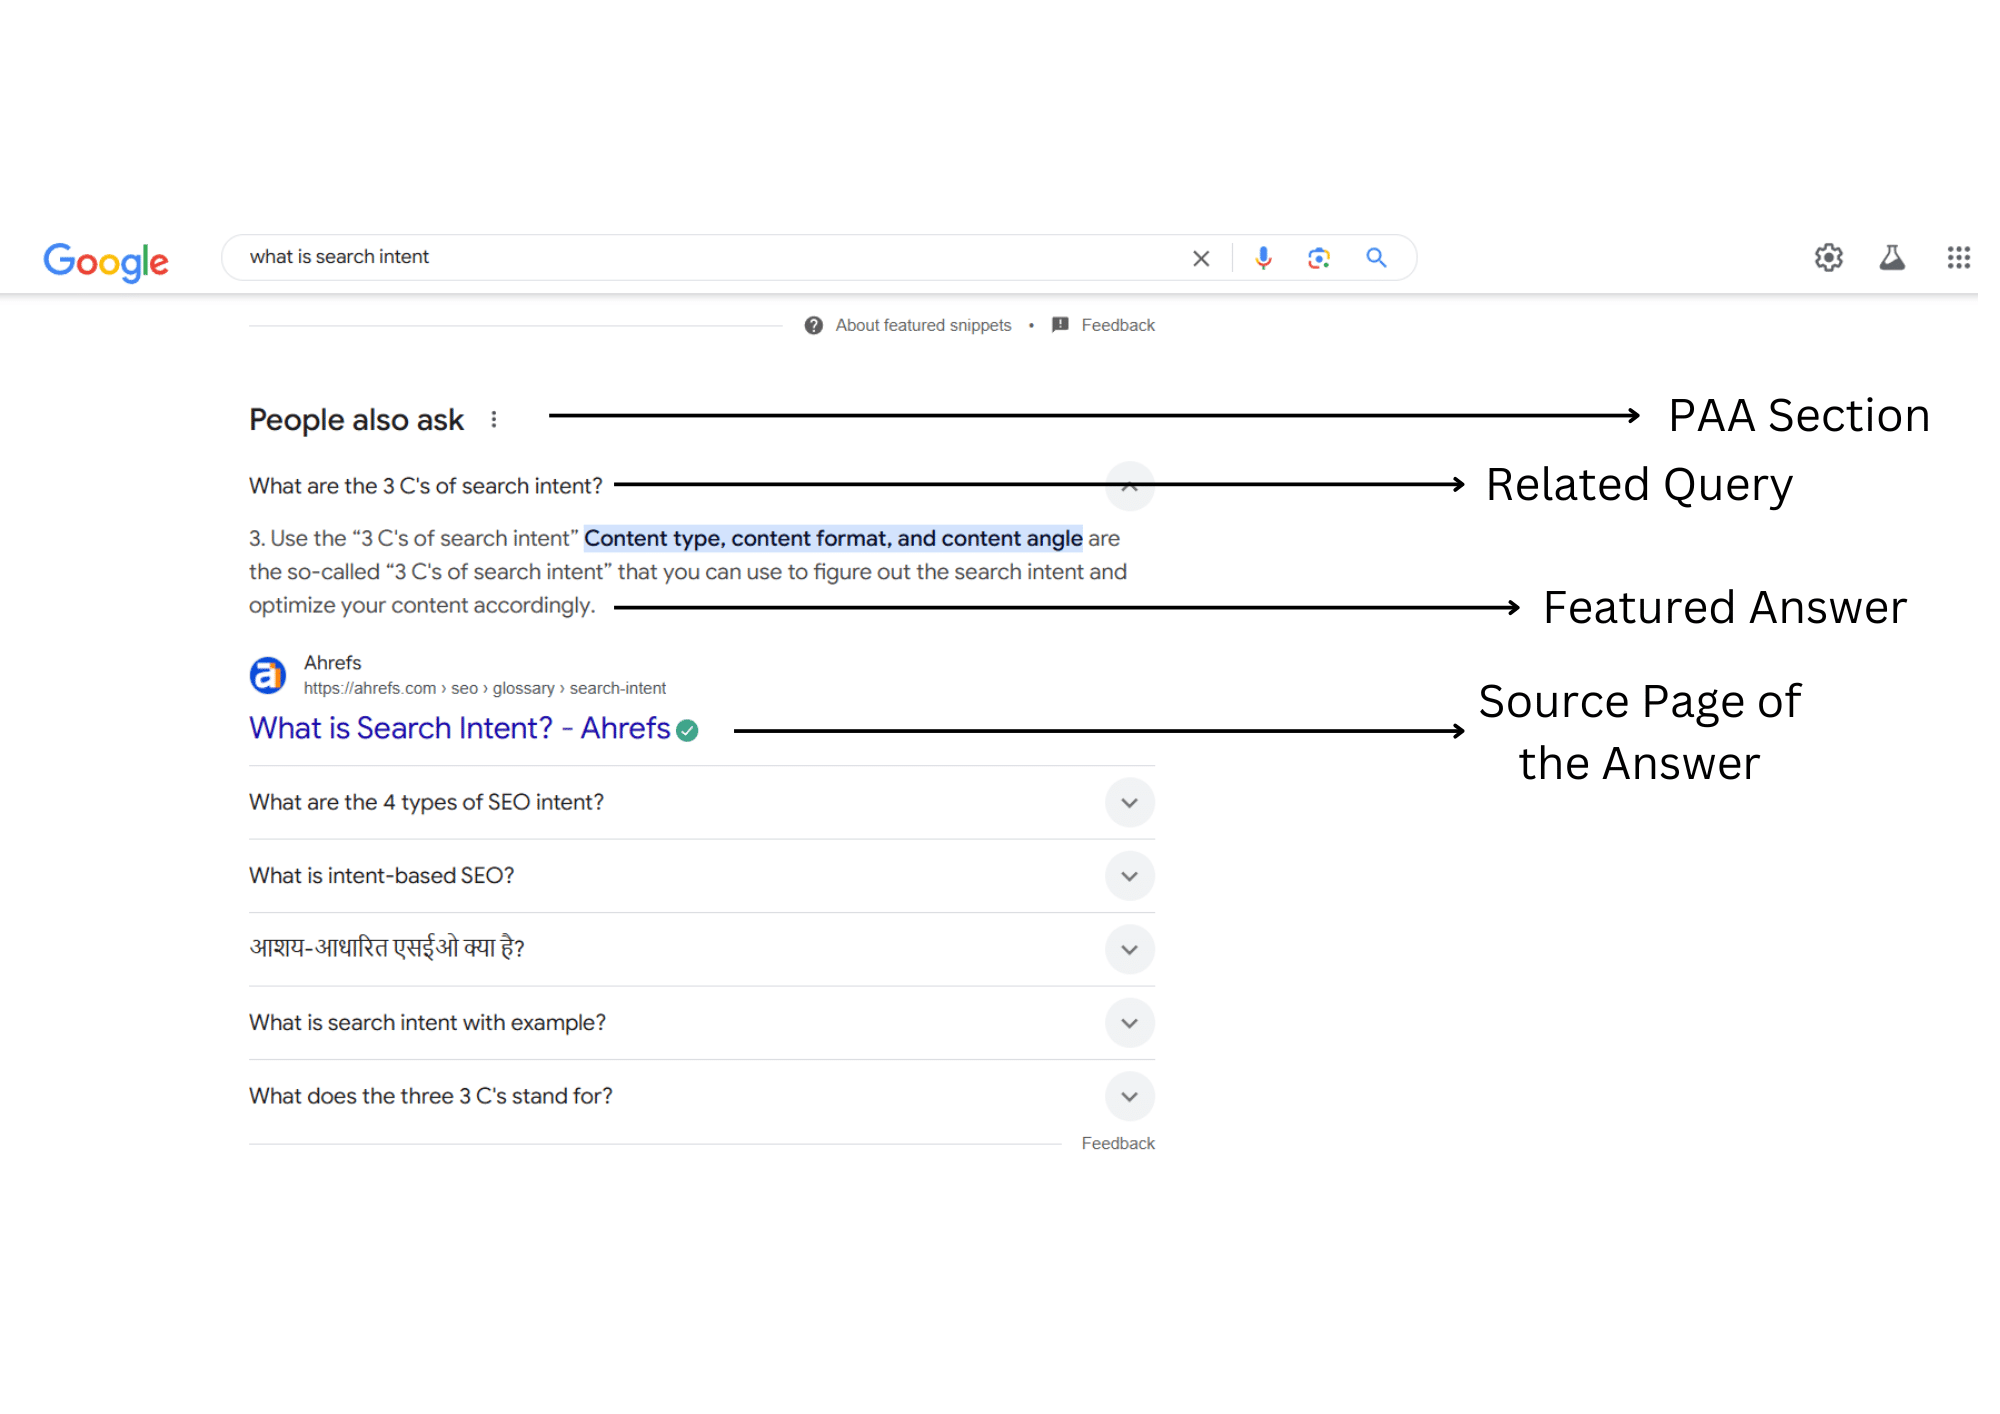2000x1414 pixels.
Task: Start voice search with microphone icon
Action: click(1264, 258)
